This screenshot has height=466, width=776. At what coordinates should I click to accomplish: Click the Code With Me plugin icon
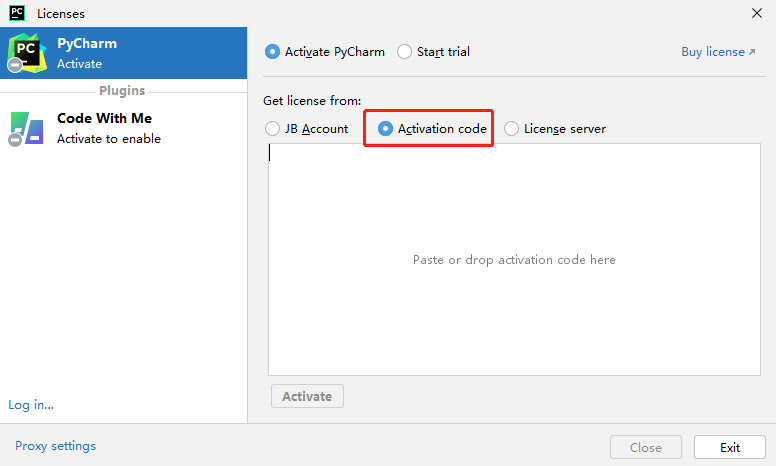tap(26, 129)
